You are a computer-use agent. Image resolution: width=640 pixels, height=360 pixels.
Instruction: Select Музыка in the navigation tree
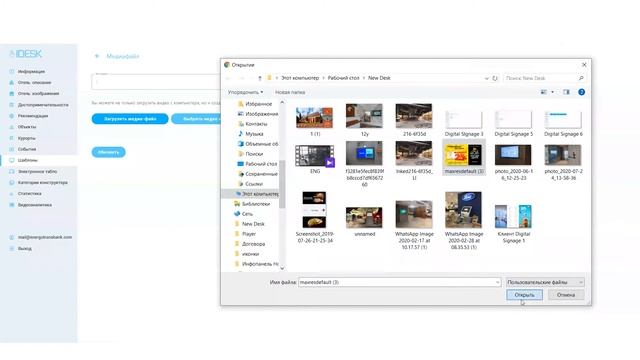(254, 134)
